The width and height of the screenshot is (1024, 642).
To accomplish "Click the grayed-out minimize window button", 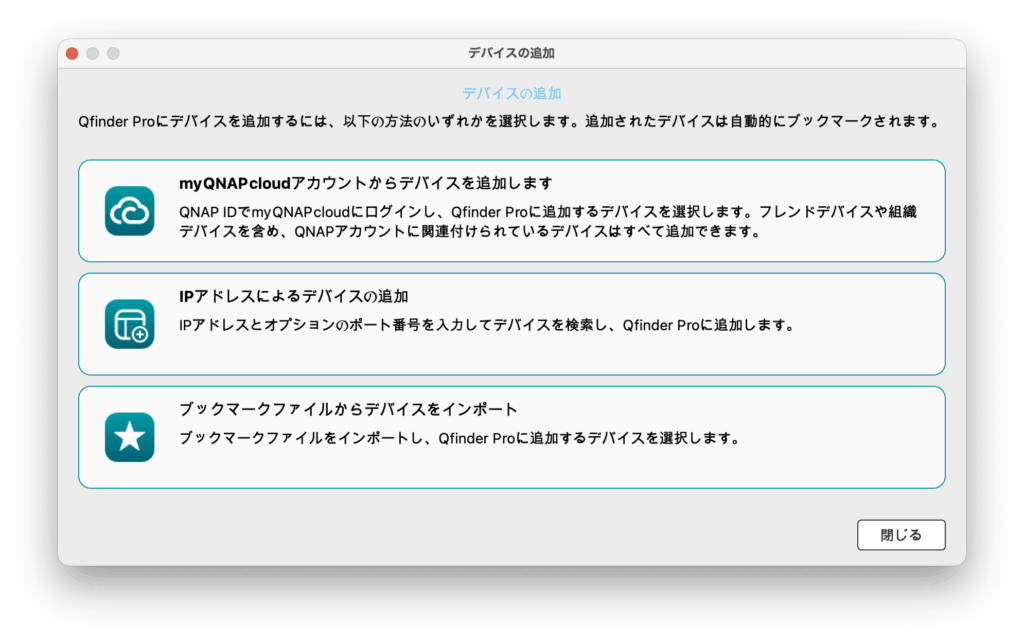I will (92, 53).
